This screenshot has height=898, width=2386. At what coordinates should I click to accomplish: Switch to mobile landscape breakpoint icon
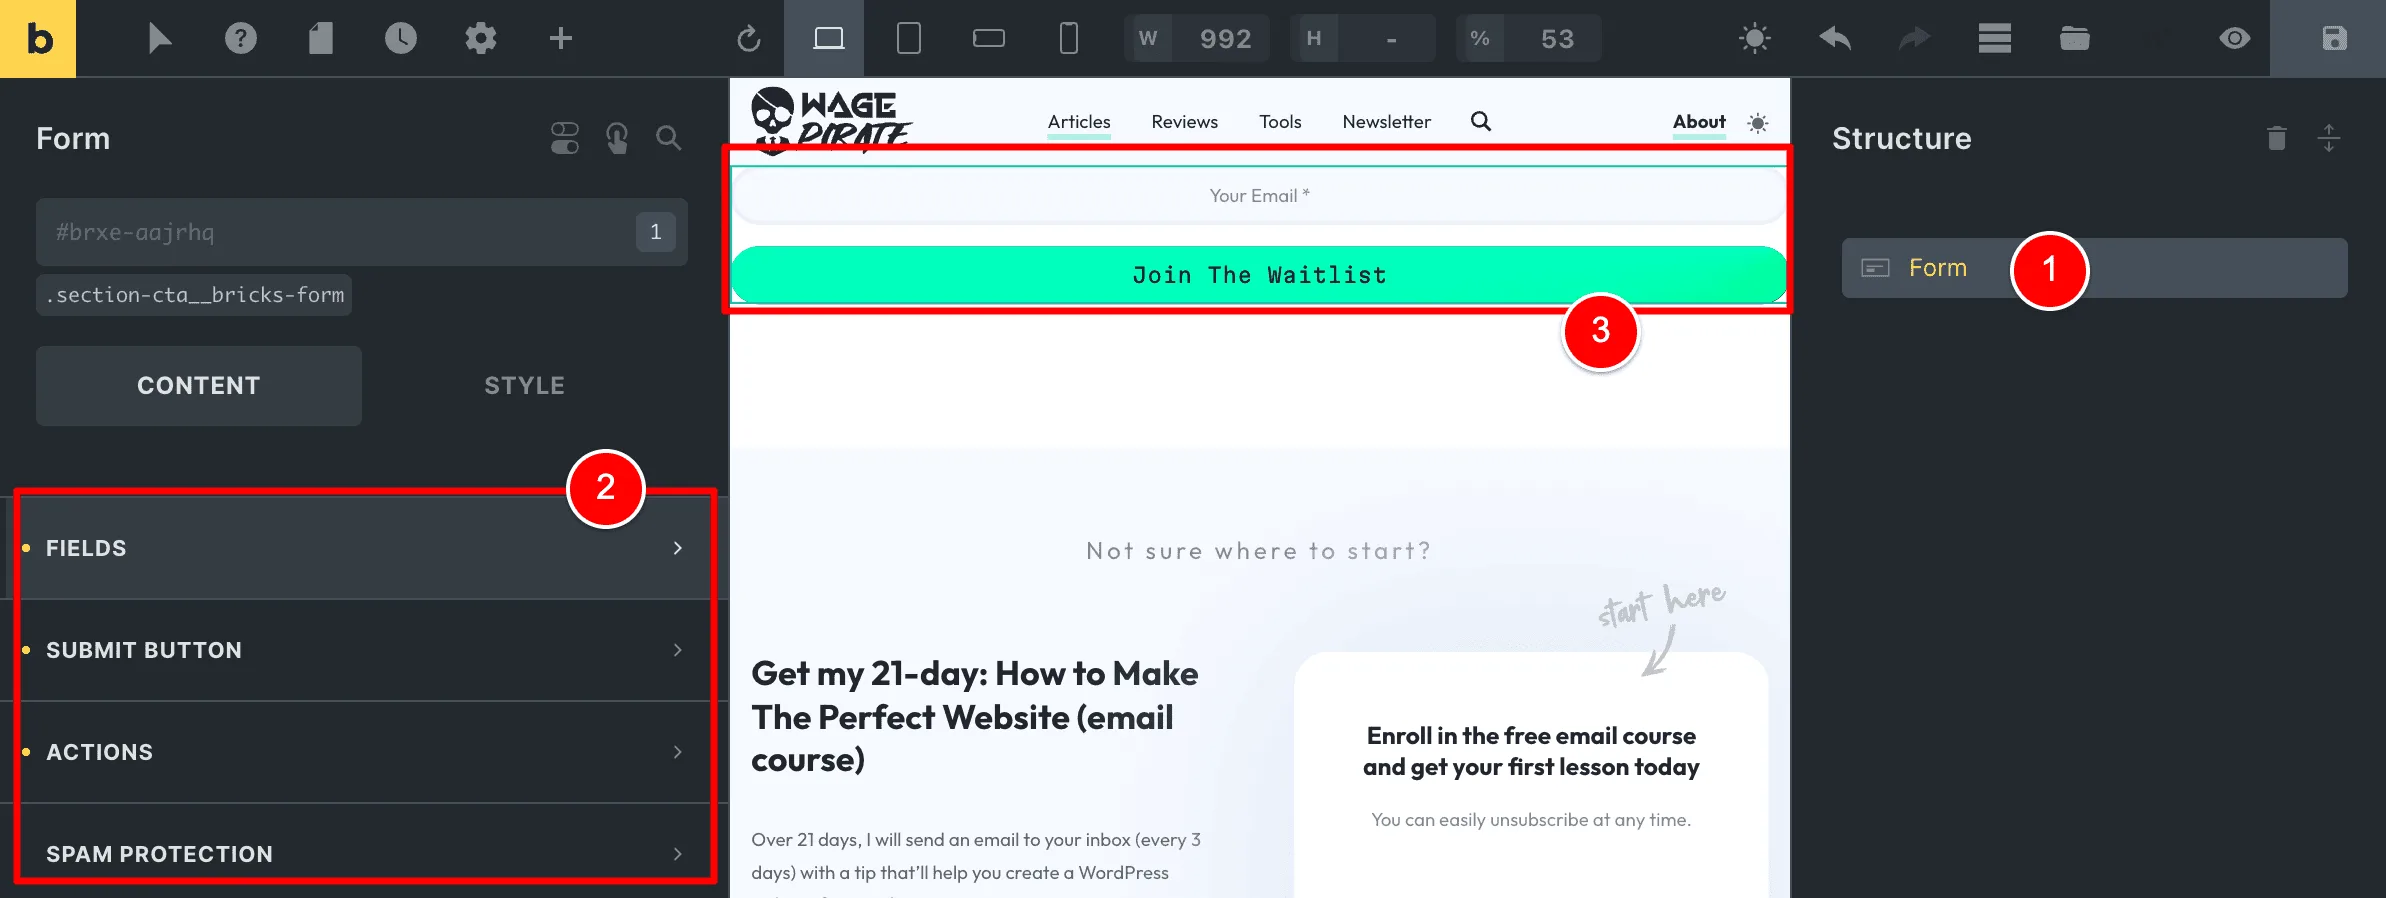pos(988,39)
